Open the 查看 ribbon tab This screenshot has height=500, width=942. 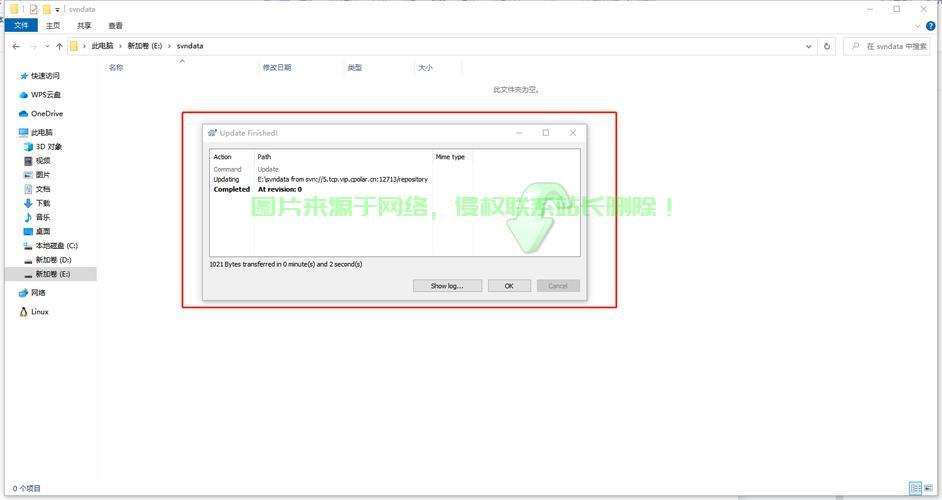pyautogui.click(x=116, y=26)
